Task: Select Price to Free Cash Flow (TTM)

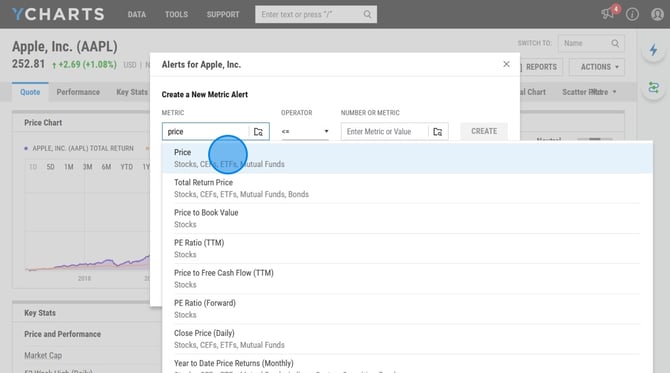Action: 407,279
